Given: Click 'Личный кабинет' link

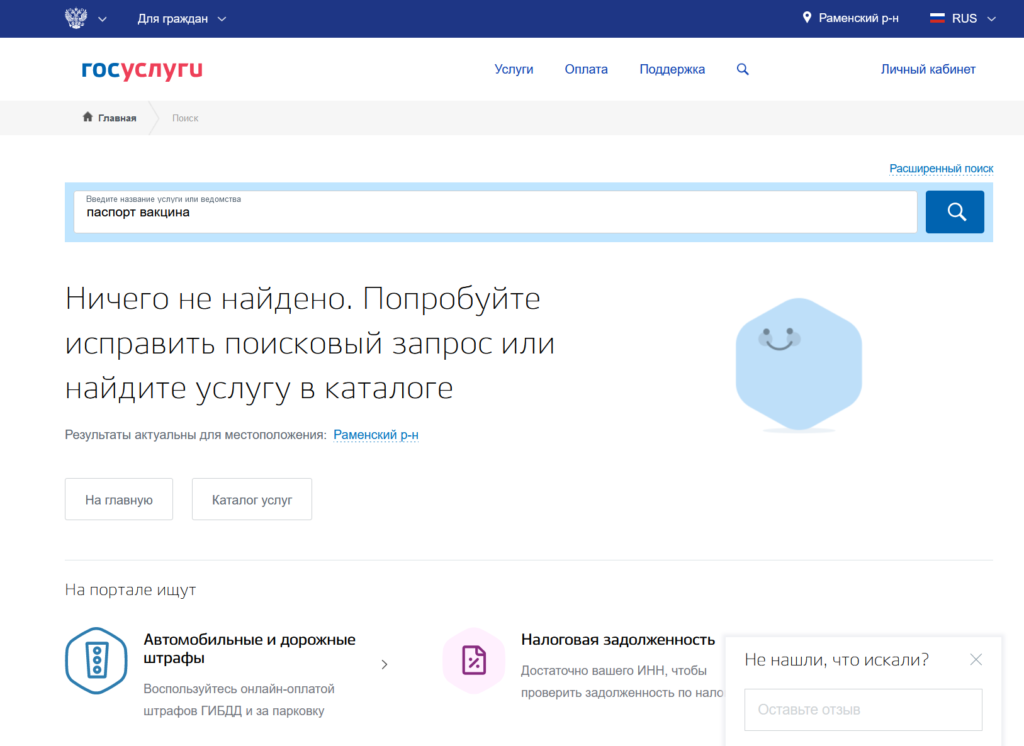Looking at the screenshot, I should [x=928, y=70].
